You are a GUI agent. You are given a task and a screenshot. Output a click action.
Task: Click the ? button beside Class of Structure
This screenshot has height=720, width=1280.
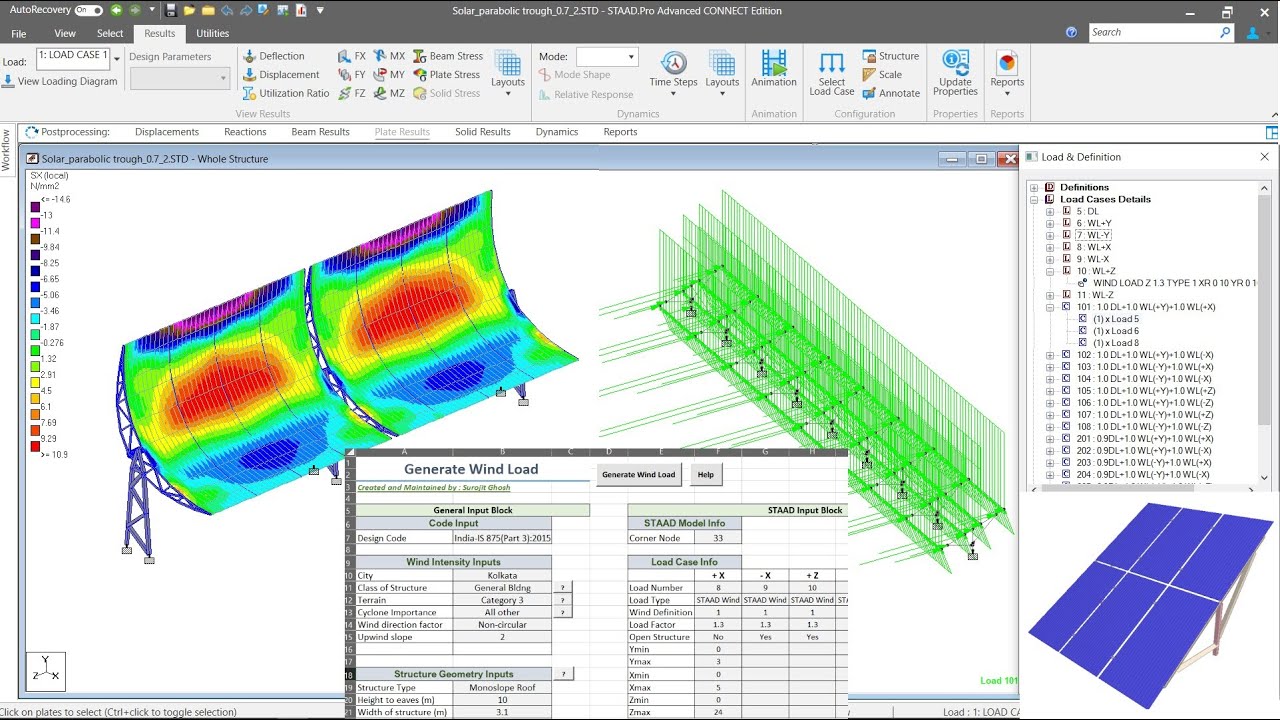(564, 588)
